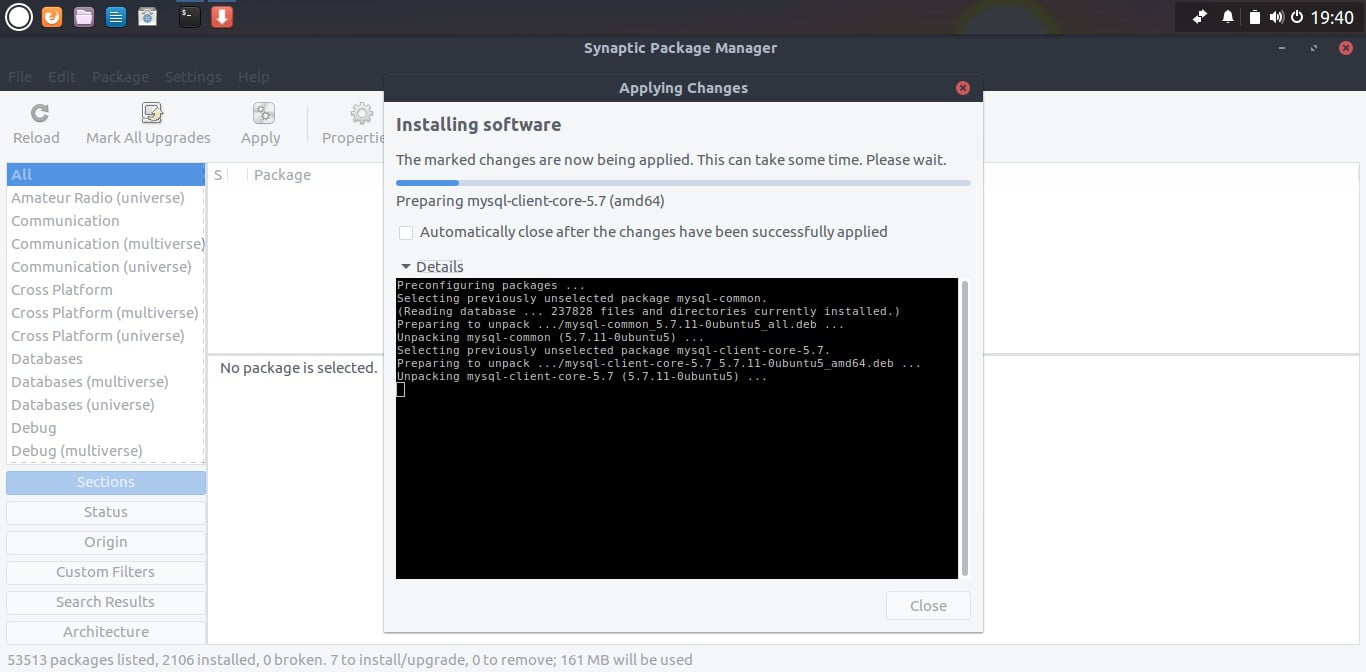This screenshot has height=672, width=1366.
Task: Open the Budgie menu circle icon
Action: (19, 17)
